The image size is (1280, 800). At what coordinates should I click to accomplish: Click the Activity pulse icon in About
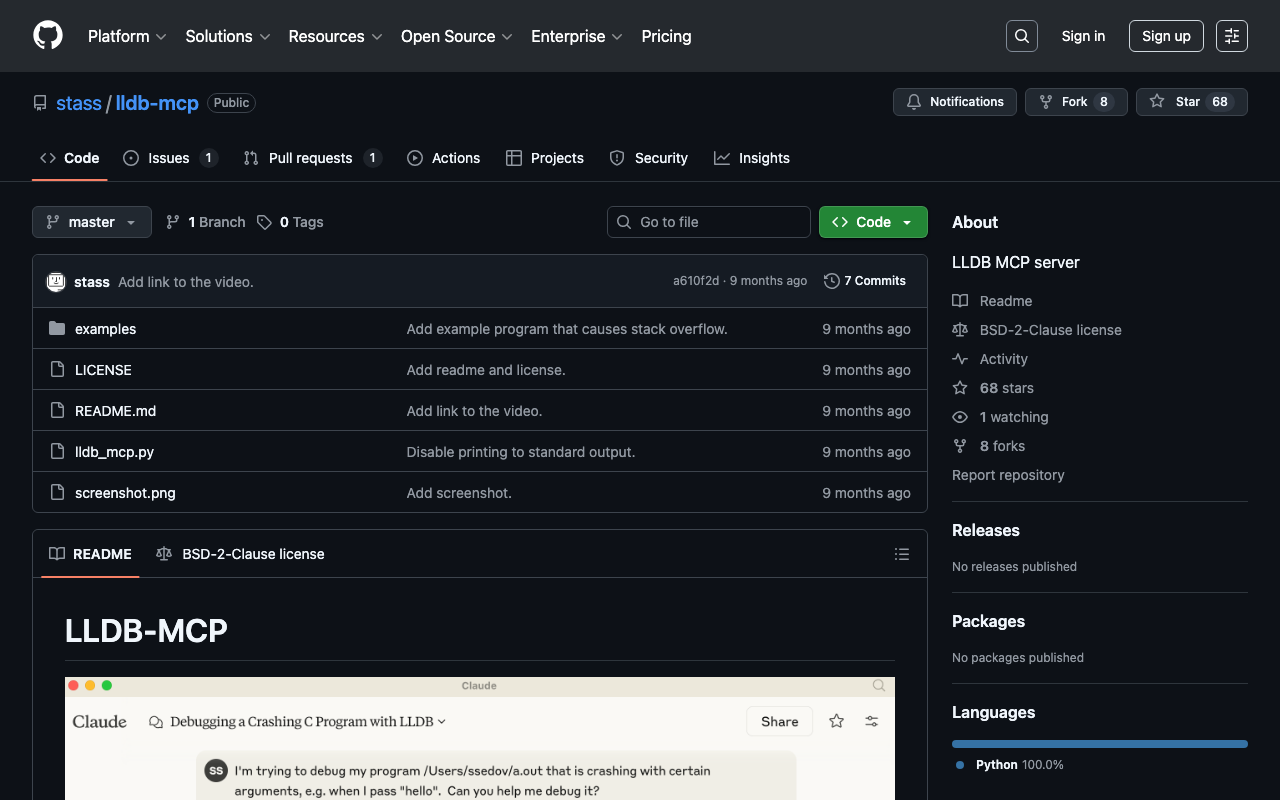coord(960,359)
